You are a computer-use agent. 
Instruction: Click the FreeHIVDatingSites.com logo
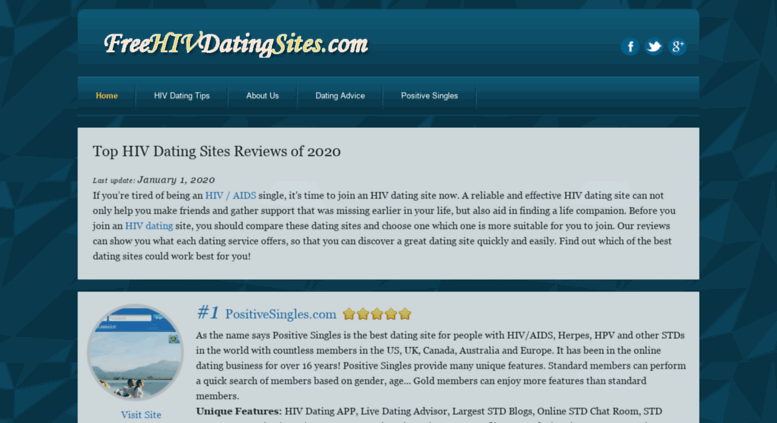click(236, 44)
